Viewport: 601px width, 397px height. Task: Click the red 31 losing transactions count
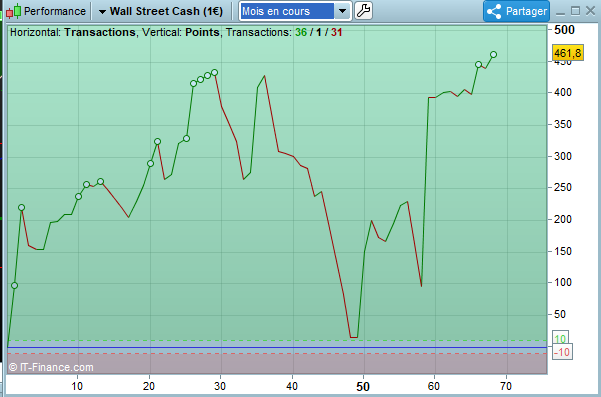tap(337, 33)
